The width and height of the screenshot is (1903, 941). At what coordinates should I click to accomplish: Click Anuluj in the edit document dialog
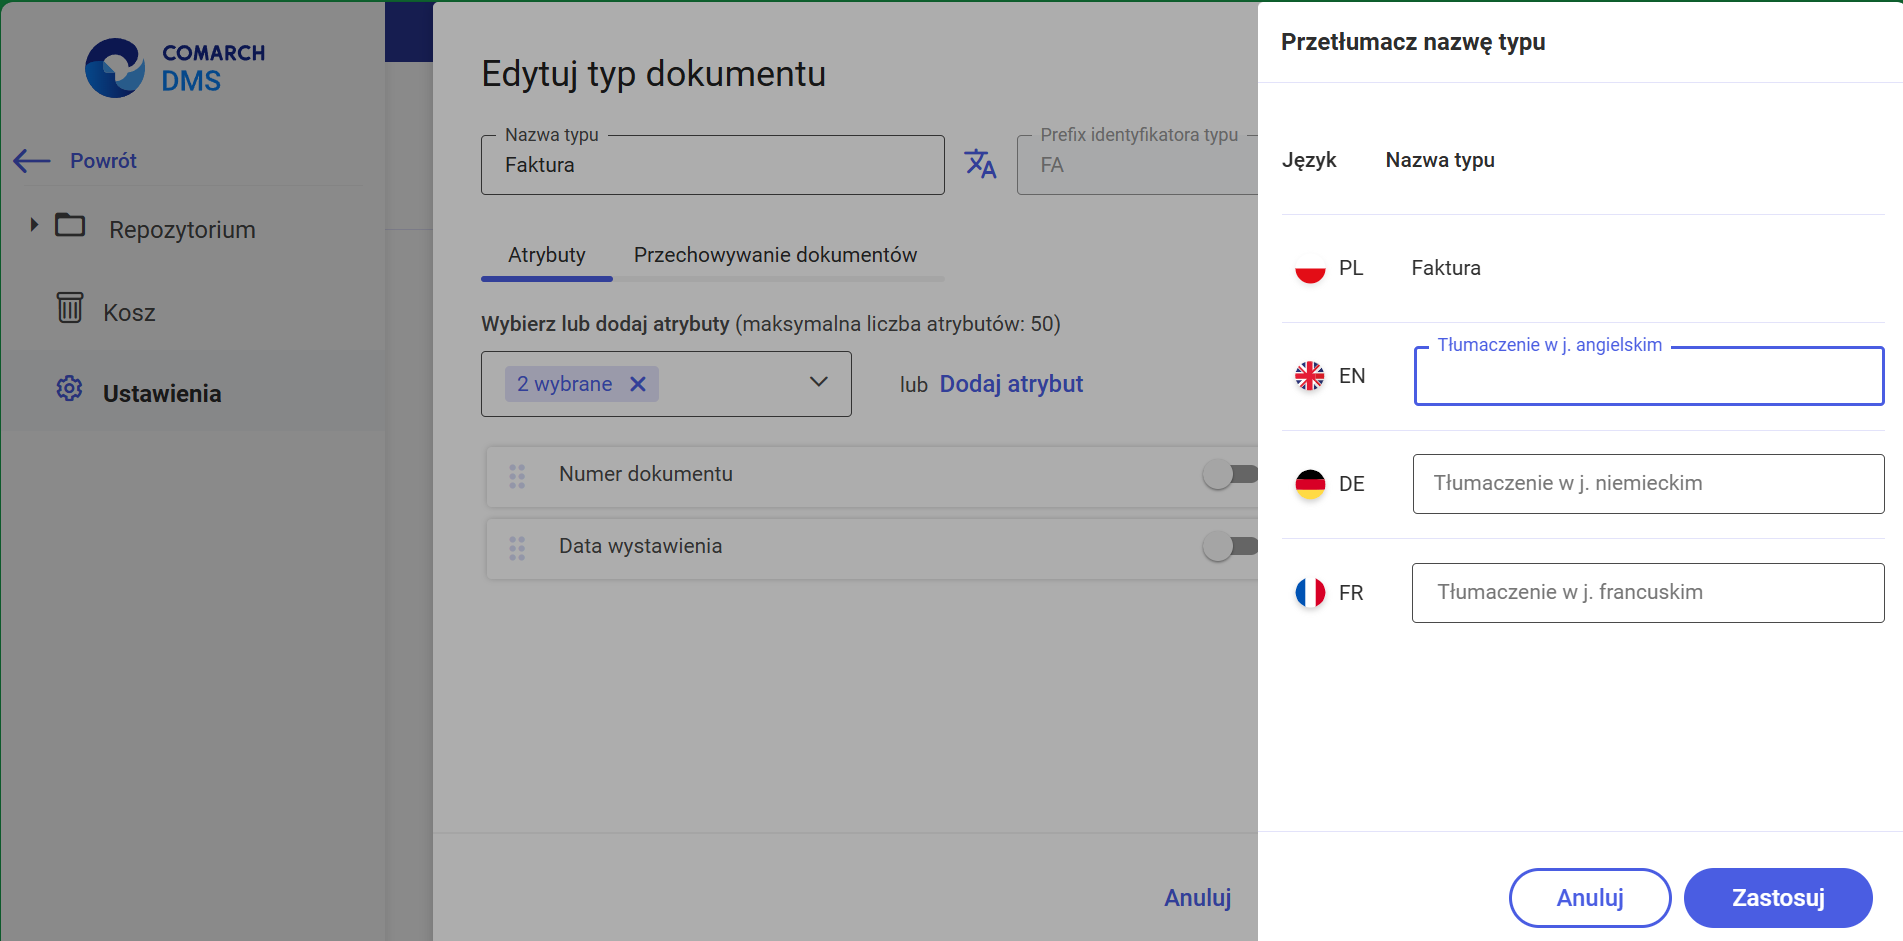tap(1197, 898)
